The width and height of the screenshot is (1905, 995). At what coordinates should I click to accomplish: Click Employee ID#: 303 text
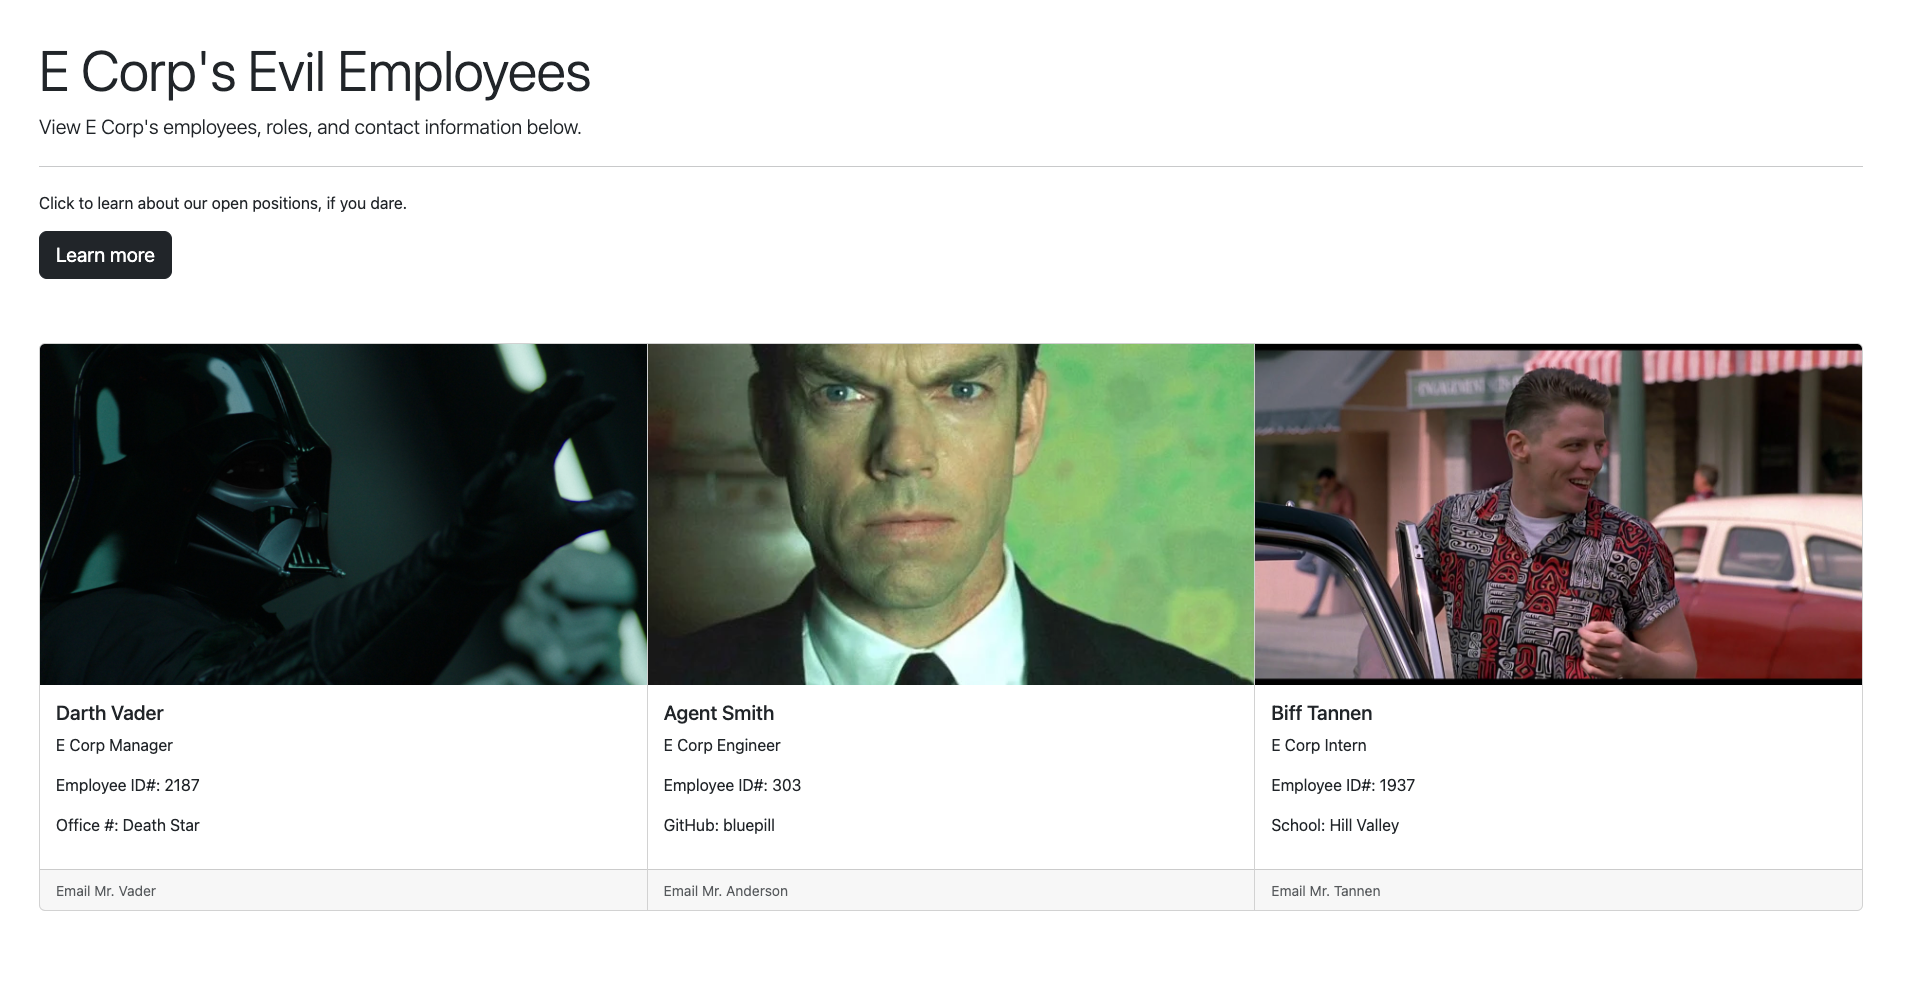pos(732,785)
